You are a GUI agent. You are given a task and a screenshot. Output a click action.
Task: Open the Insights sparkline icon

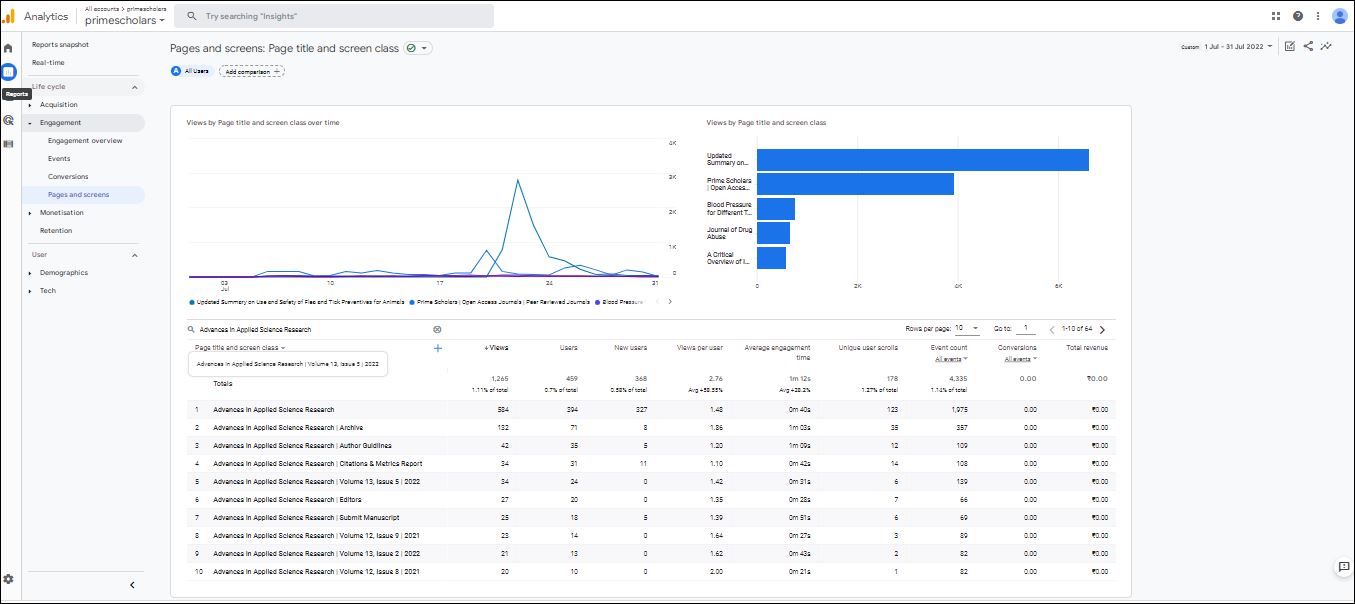[x=1326, y=46]
